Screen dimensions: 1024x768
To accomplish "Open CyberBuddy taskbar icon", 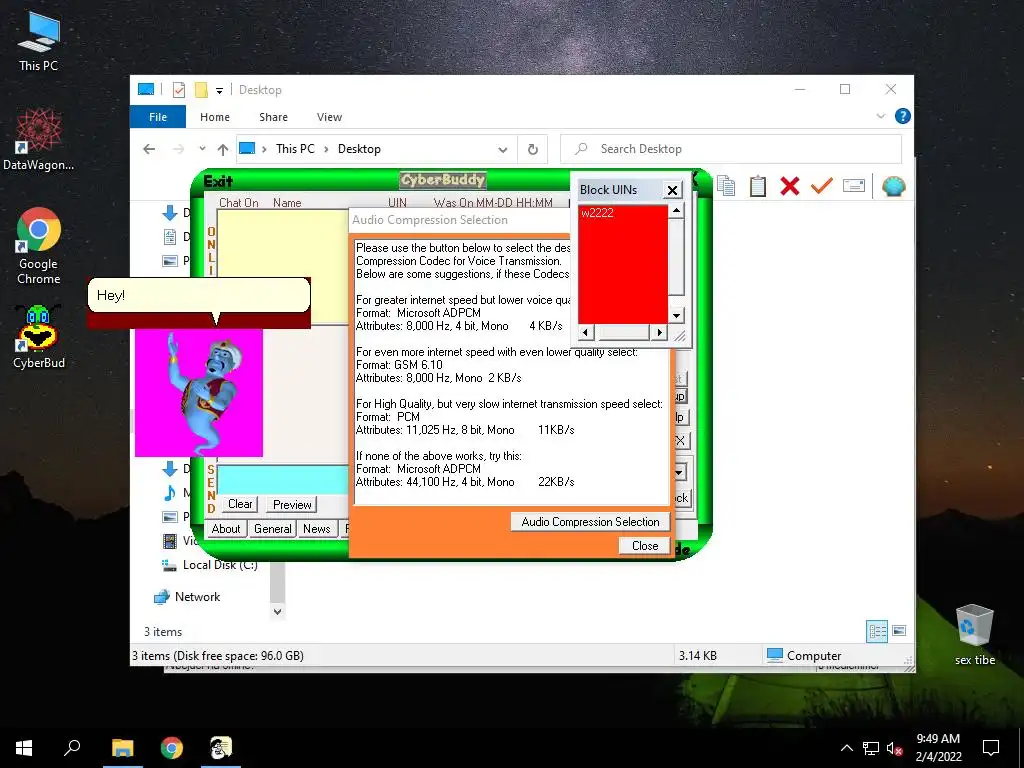I will [221, 748].
